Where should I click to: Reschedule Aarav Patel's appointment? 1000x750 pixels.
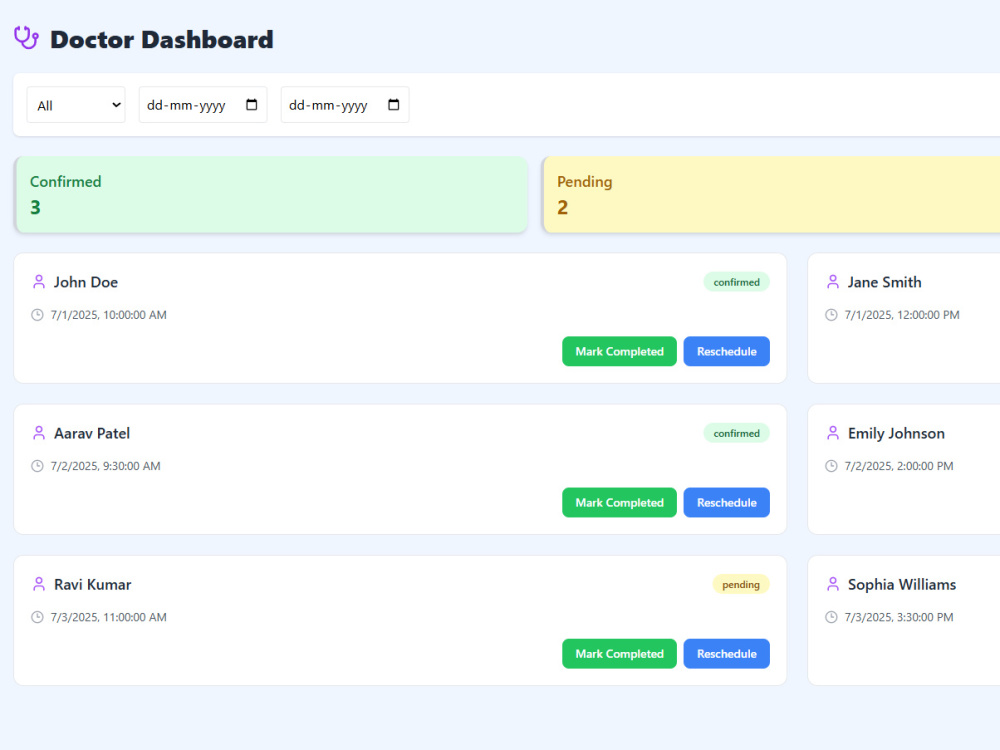pos(726,503)
